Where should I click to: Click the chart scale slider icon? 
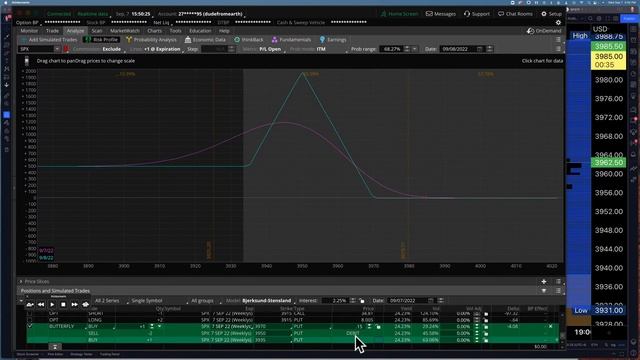pos(27,61)
